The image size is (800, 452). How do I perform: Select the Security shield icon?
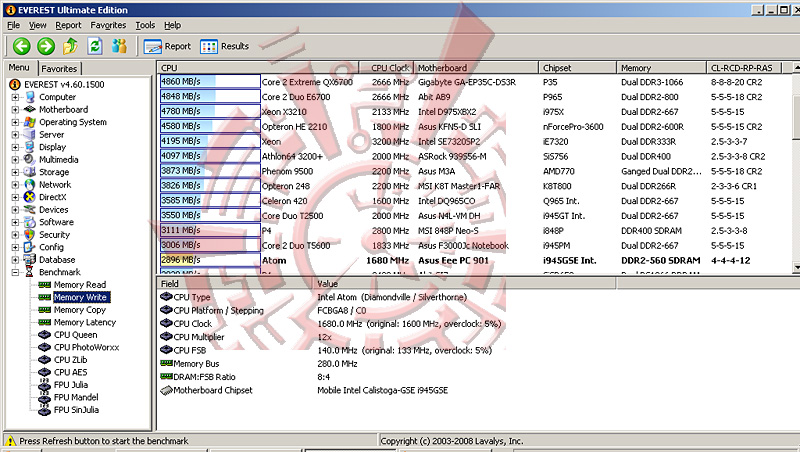coord(30,235)
